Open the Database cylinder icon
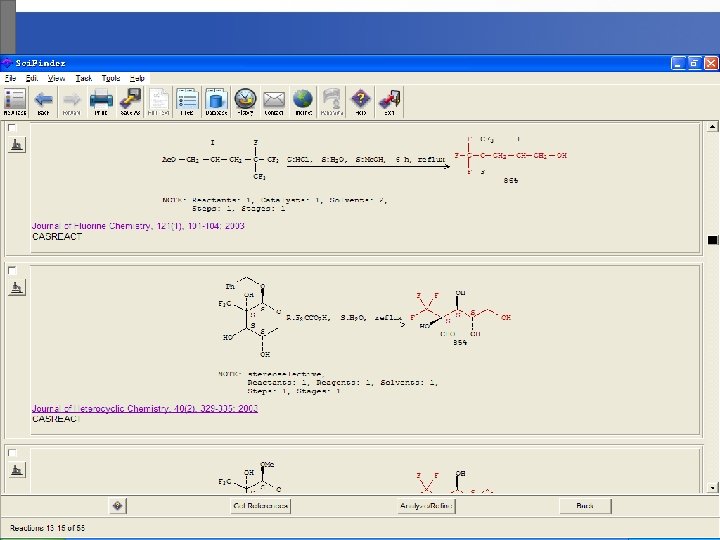This screenshot has height=540, width=720. [x=216, y=101]
